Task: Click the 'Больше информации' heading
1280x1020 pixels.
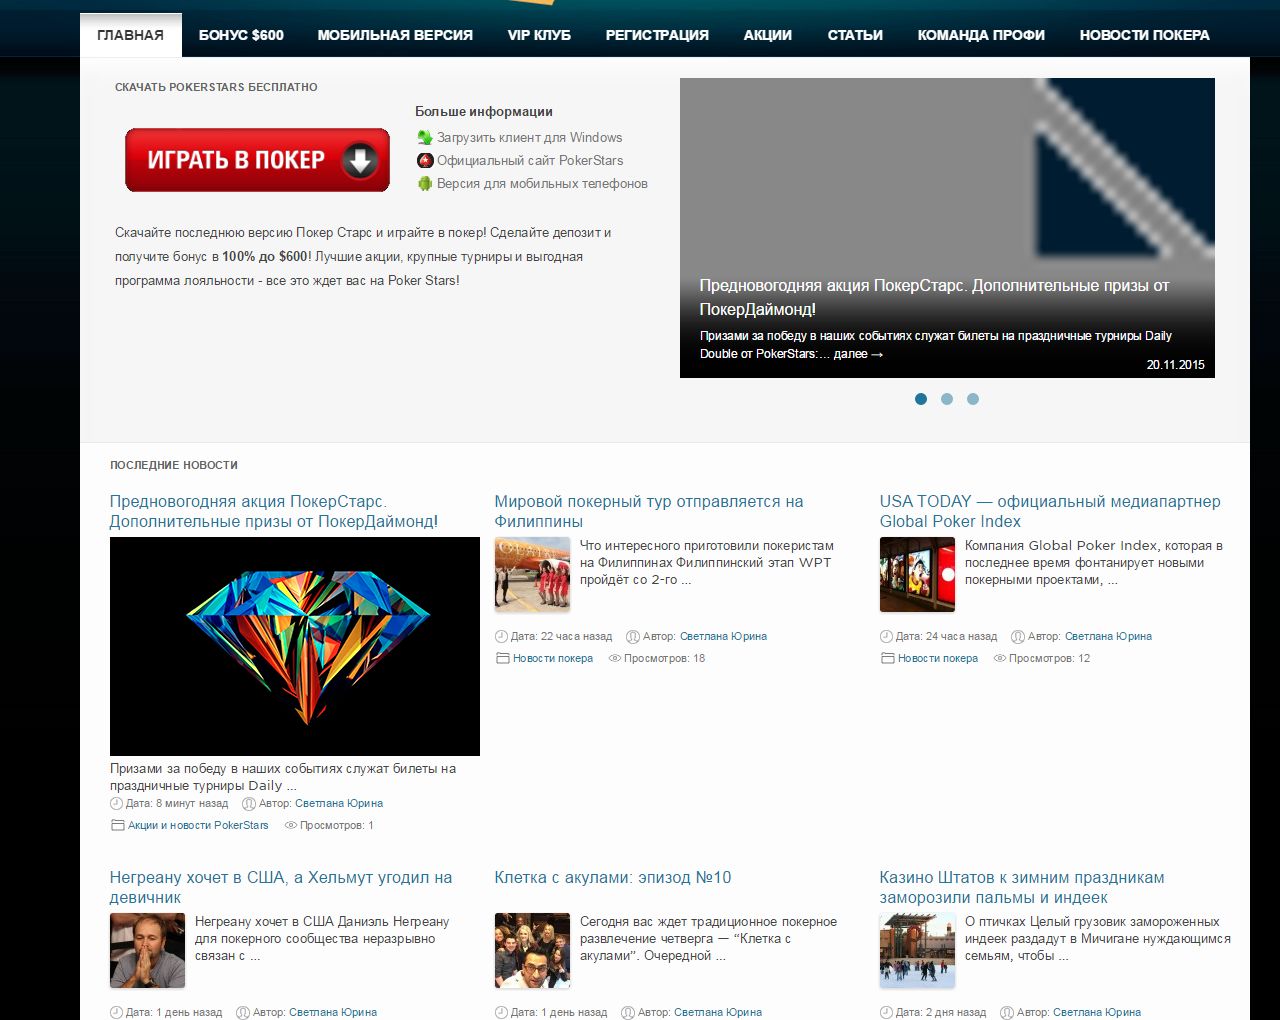Action: pyautogui.click(x=484, y=112)
